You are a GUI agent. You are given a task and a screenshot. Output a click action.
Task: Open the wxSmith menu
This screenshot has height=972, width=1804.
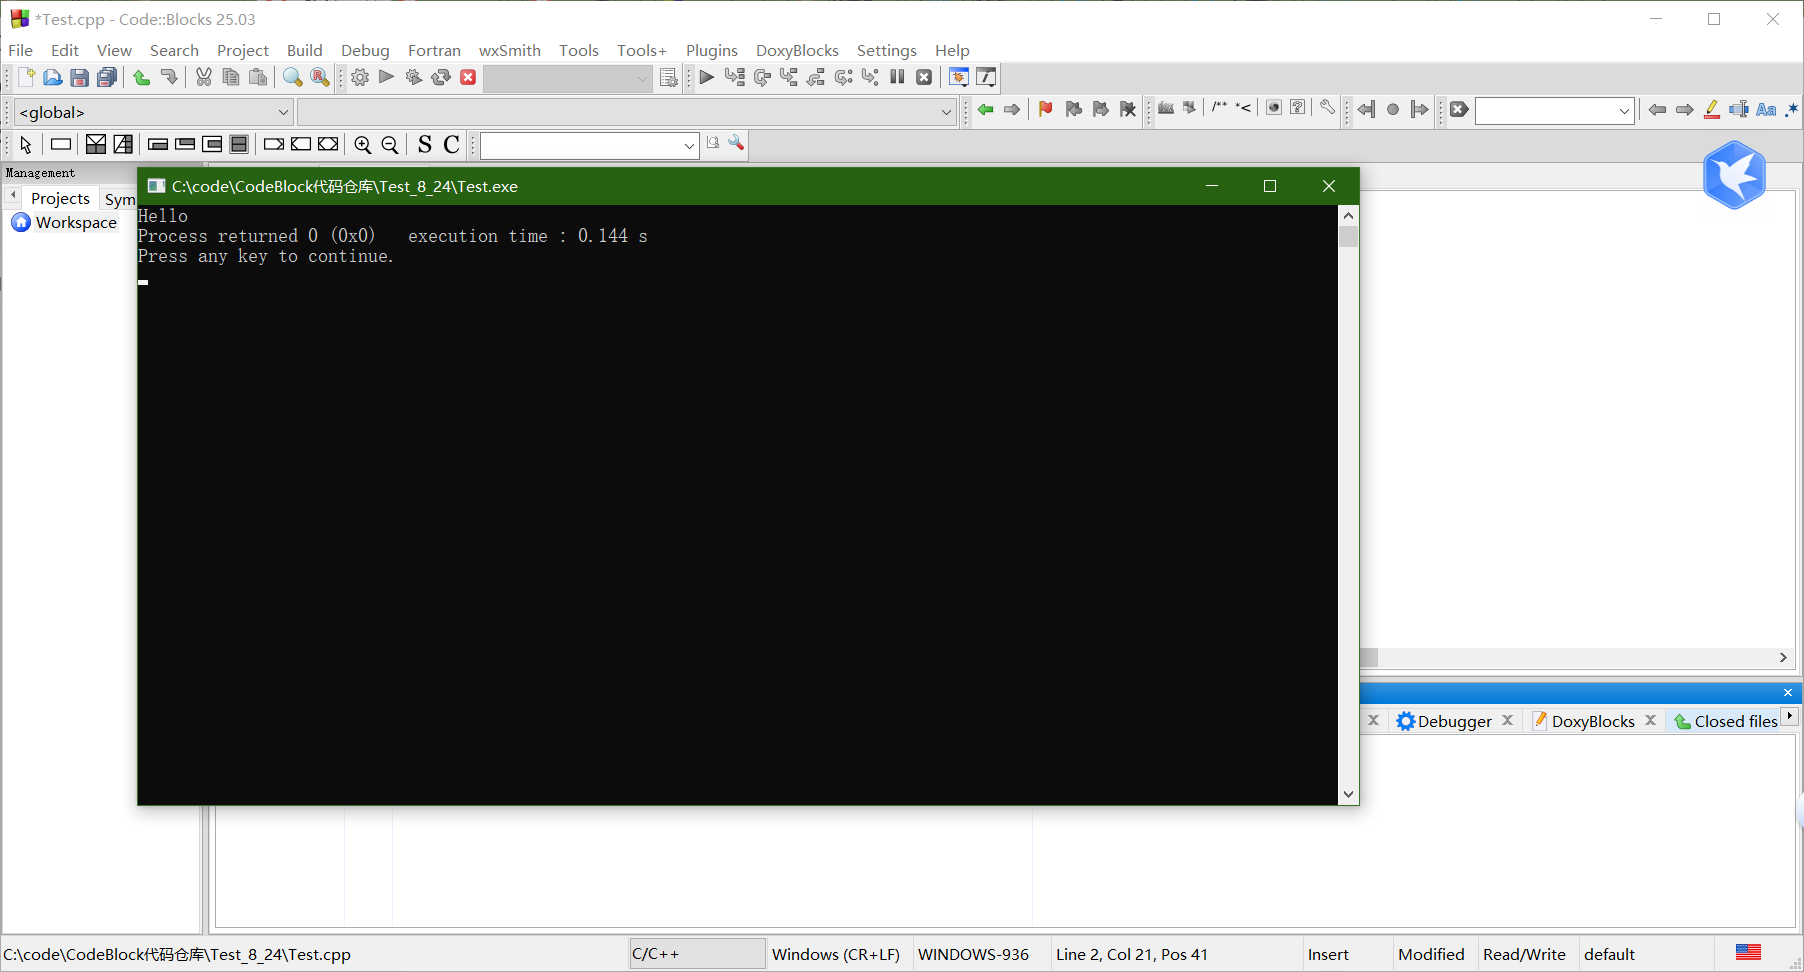pos(510,50)
